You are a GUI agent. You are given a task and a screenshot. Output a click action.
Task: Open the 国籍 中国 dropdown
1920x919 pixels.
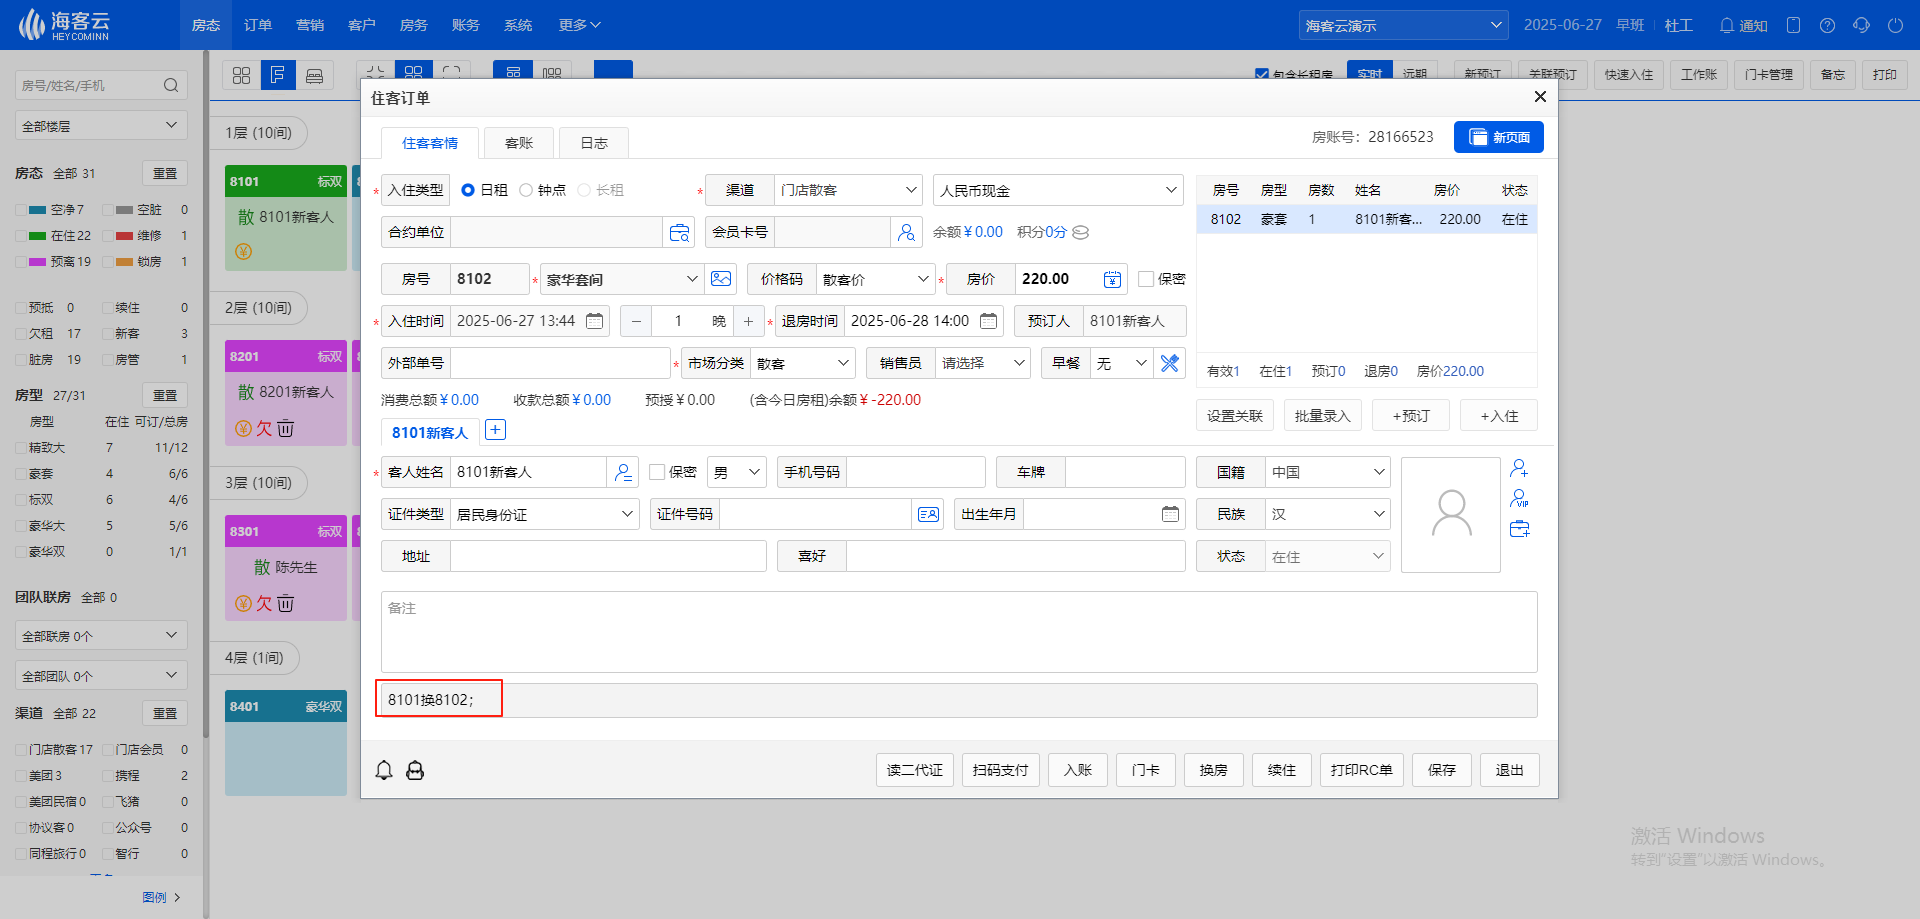(1328, 472)
